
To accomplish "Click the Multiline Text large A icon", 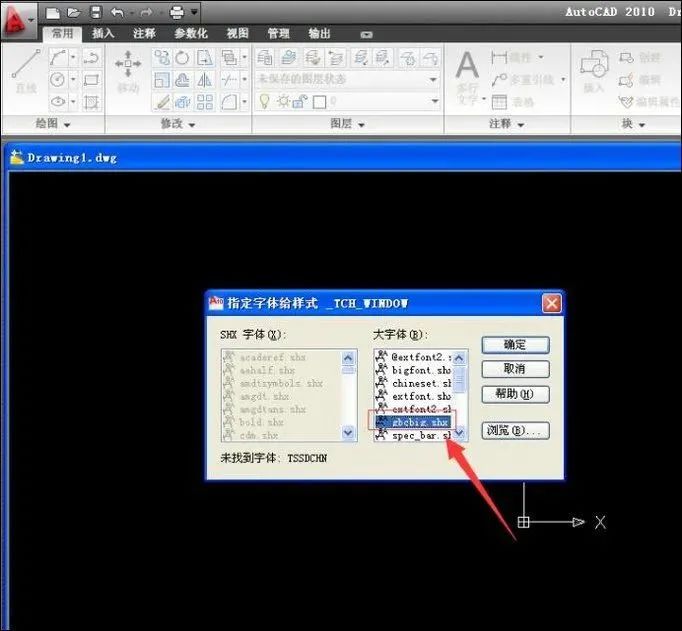I will [468, 65].
